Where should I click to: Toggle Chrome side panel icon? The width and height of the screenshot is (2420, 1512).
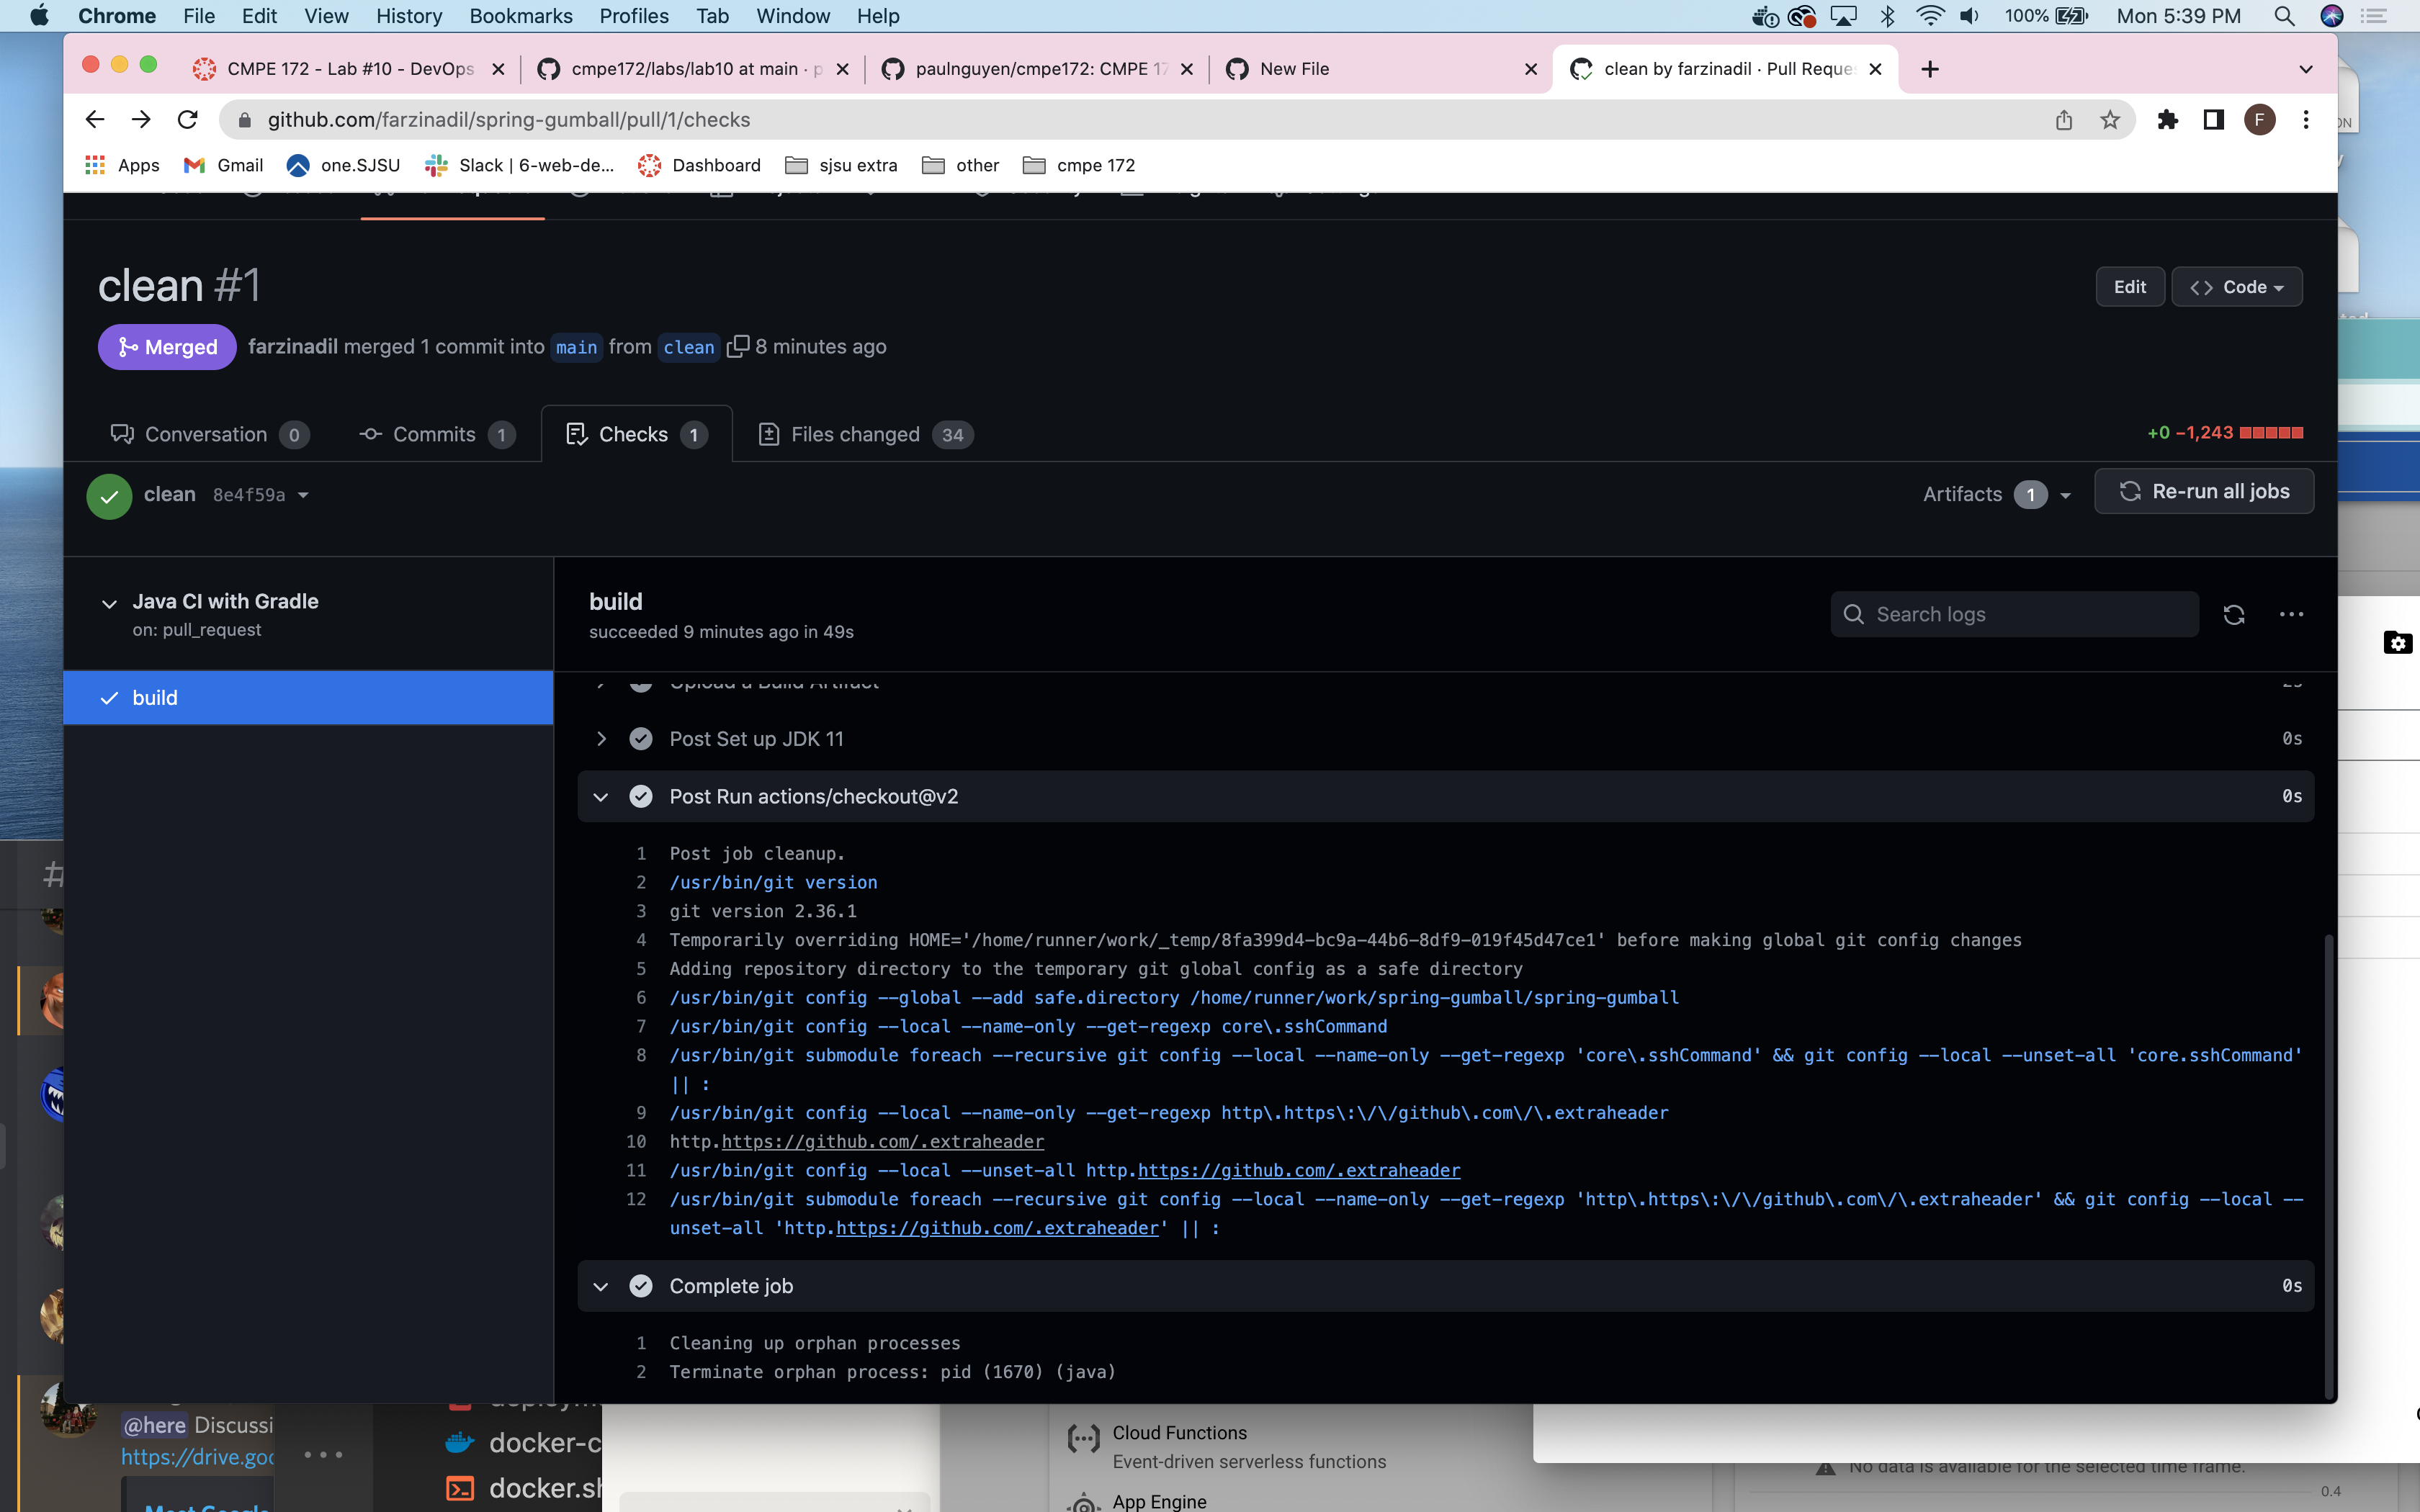click(2213, 120)
